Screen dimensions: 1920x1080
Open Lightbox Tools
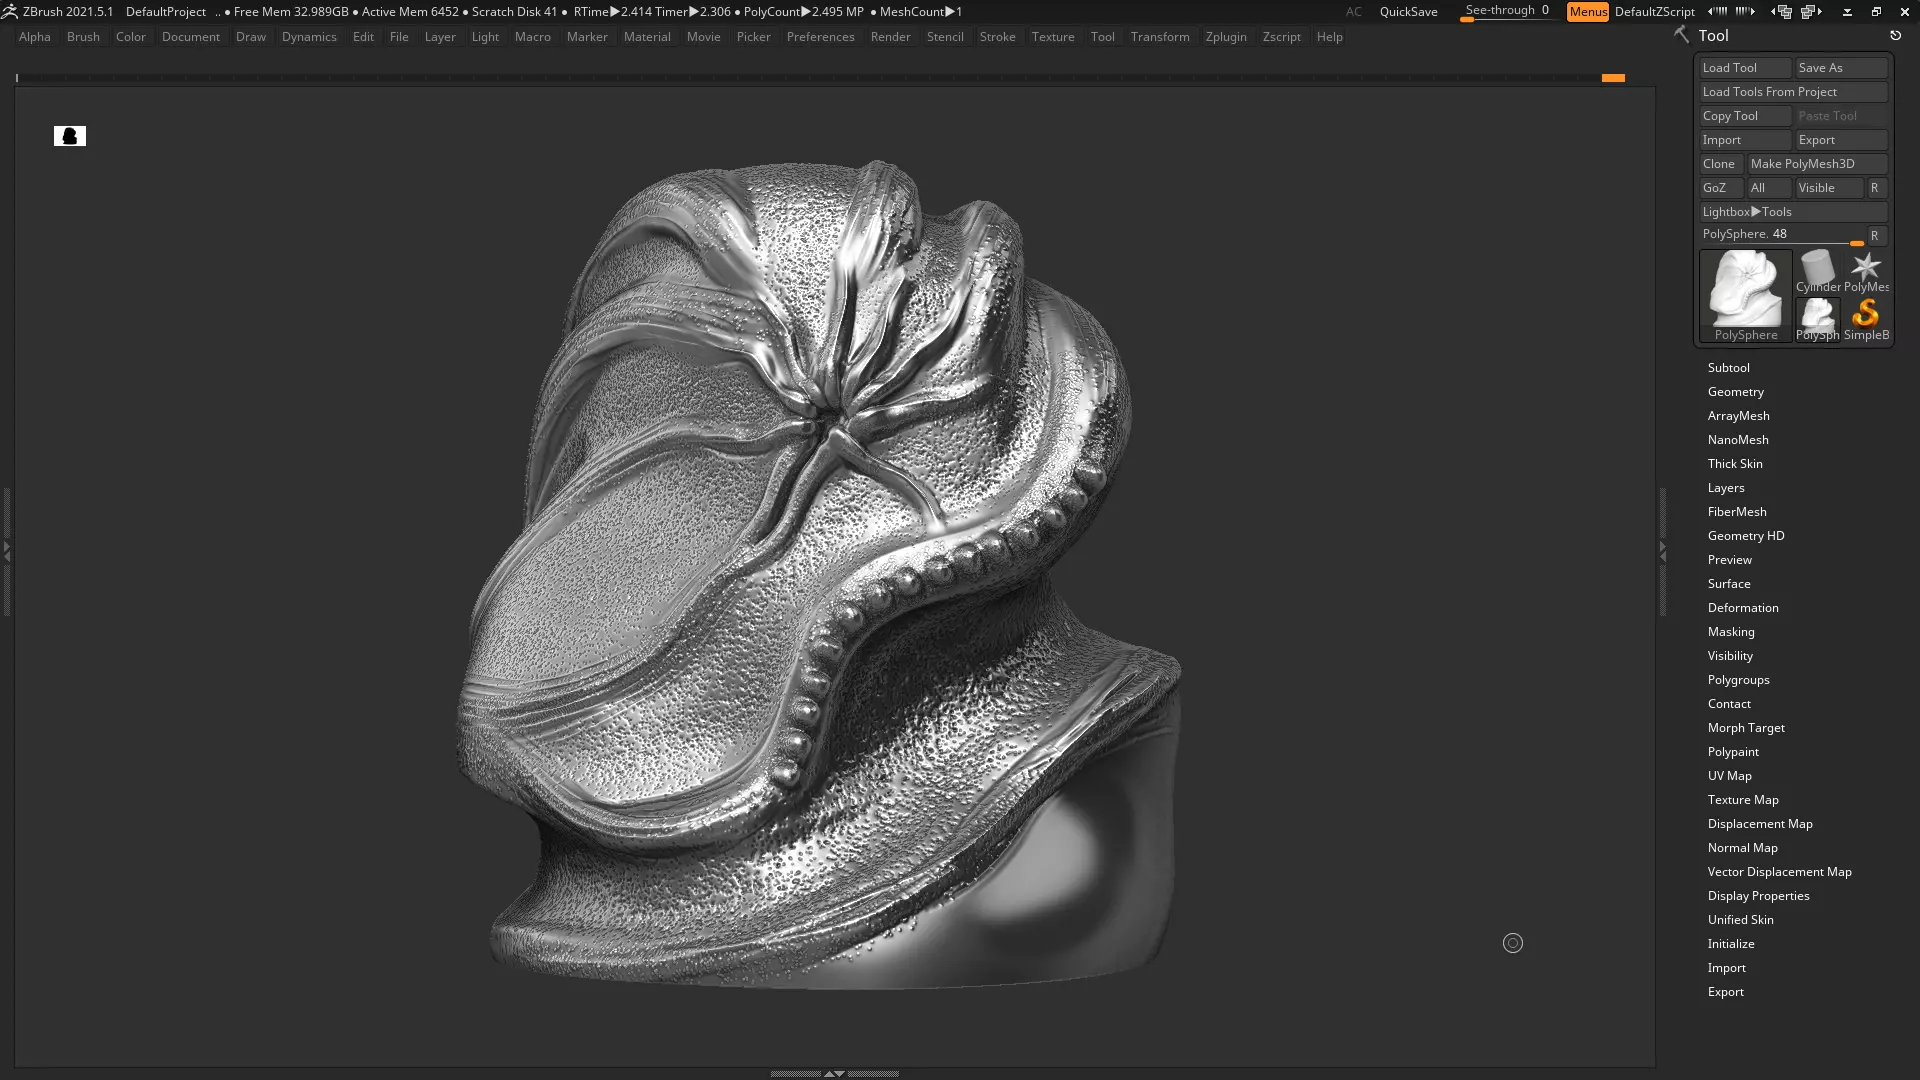(1793, 212)
